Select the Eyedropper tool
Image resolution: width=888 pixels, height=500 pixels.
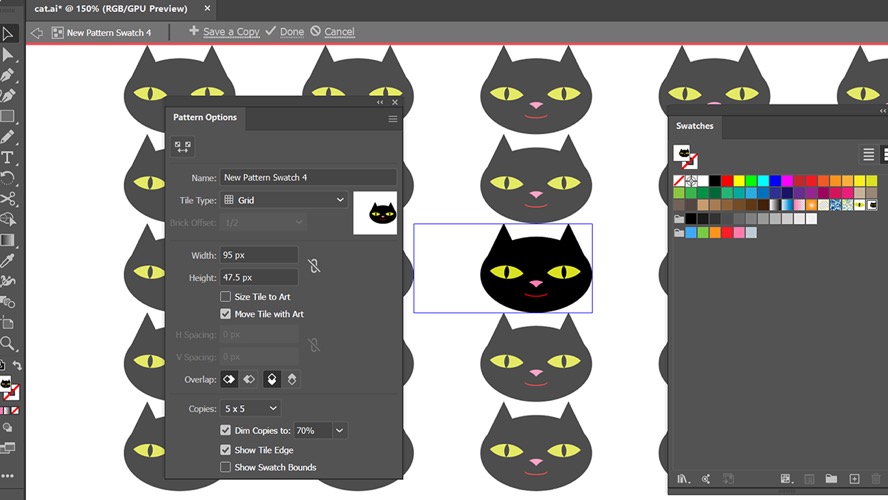(x=7, y=260)
